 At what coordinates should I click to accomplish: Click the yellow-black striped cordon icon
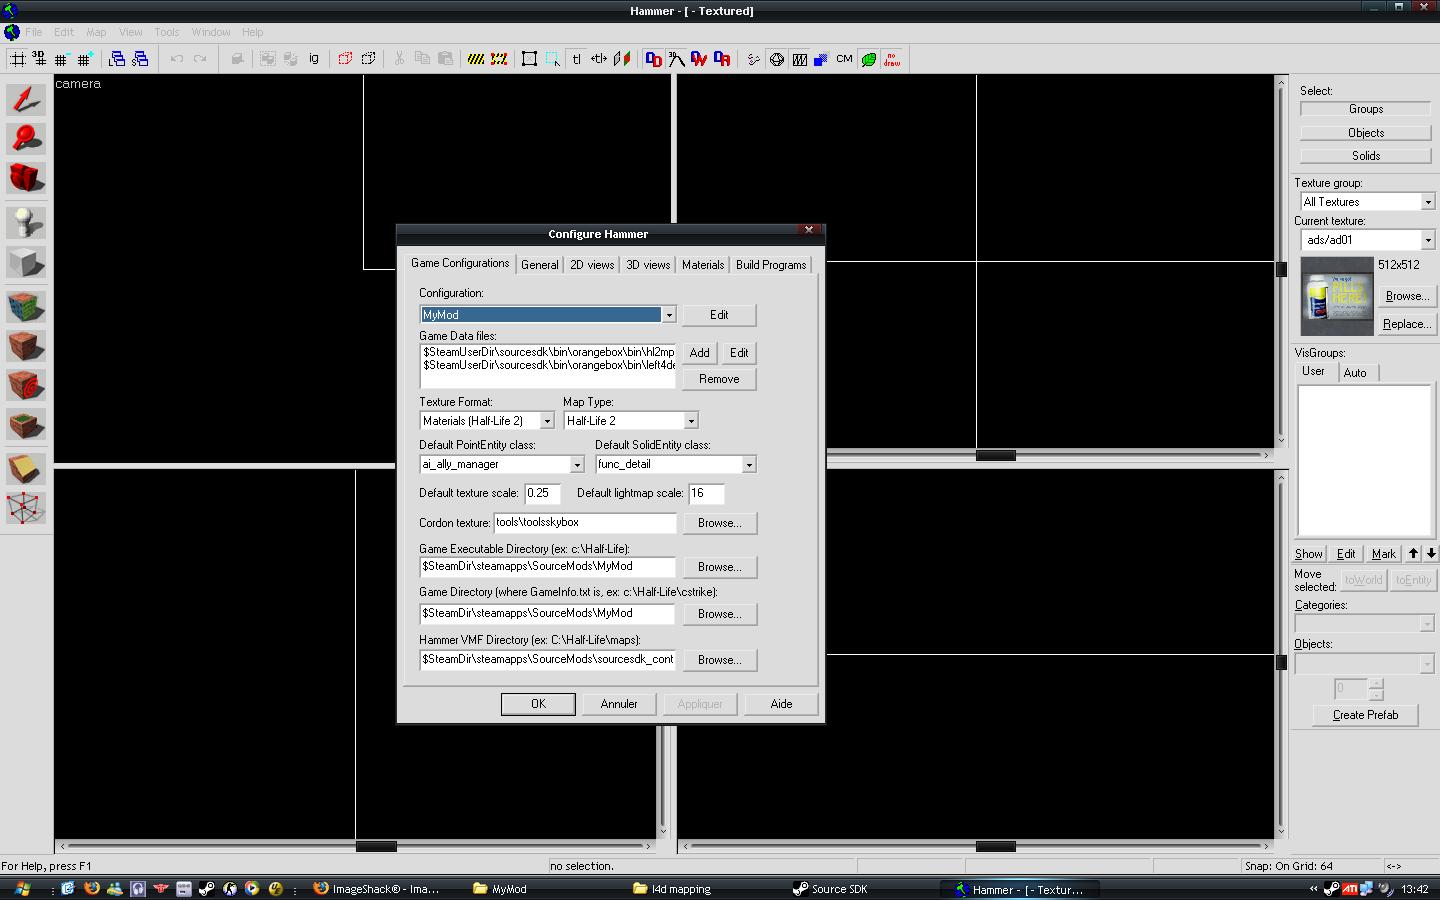pos(476,59)
